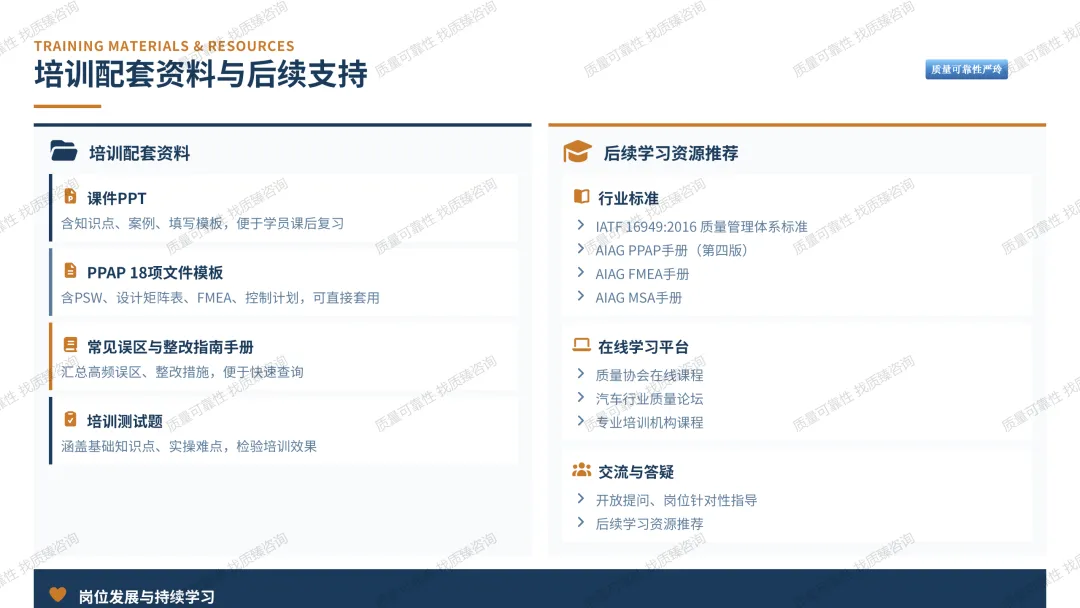1080x608 pixels.
Task: Click the text 含知识点、案例、填写模板，便于学员课后复习
Action: pos(202,223)
